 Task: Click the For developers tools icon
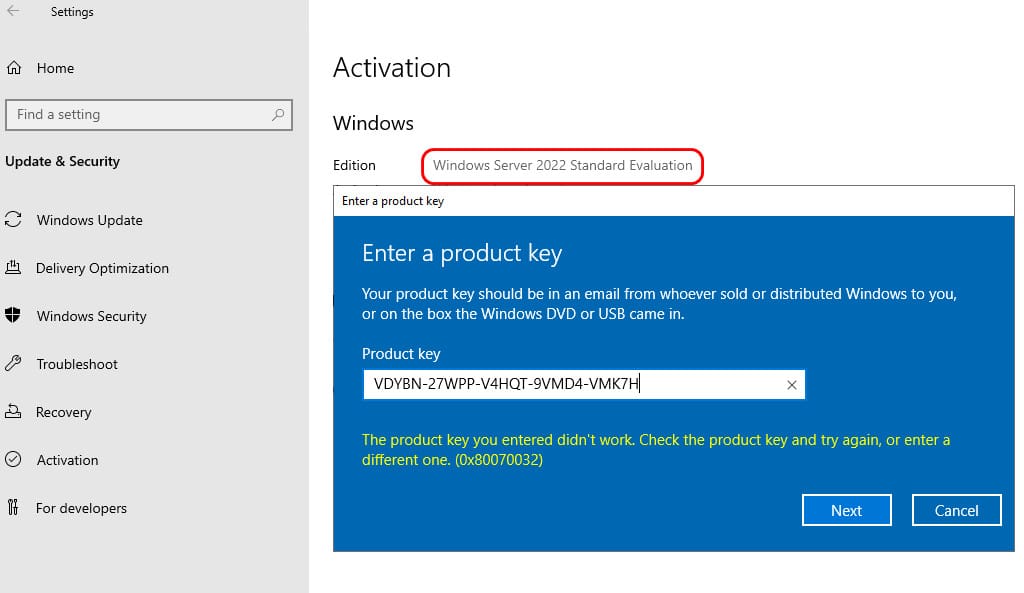[13, 507]
